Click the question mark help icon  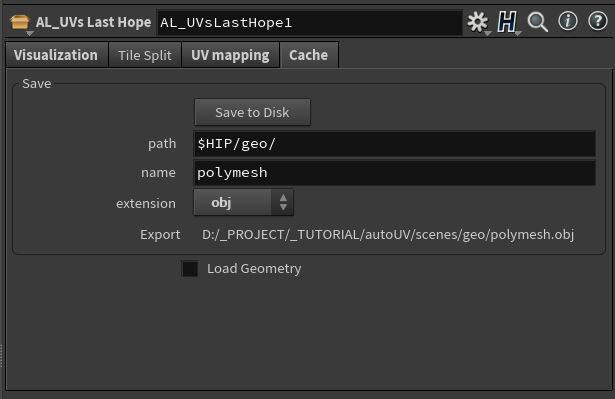click(x=598, y=21)
